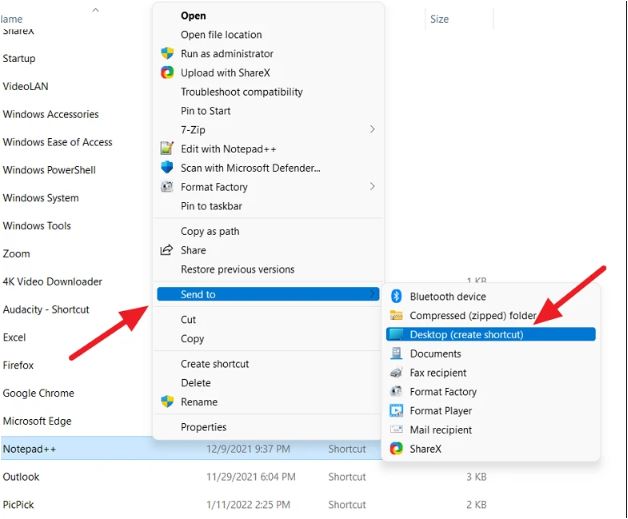Viewport: 628px width, 519px height.
Task: Expand the 7-Zip submenu arrow
Action: click(372, 129)
